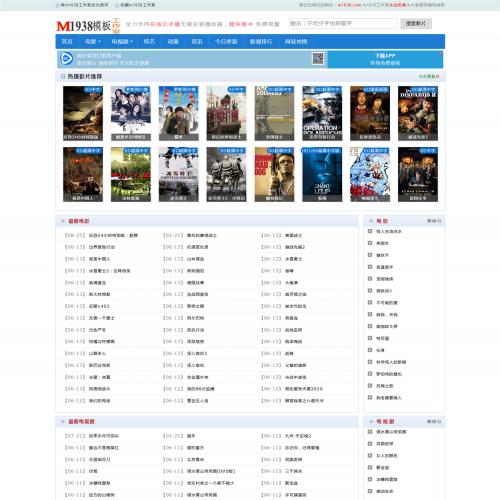This screenshot has width=500, height=500.
Task: Click the 最新电影 section heading
Action: pyautogui.click(x=79, y=221)
